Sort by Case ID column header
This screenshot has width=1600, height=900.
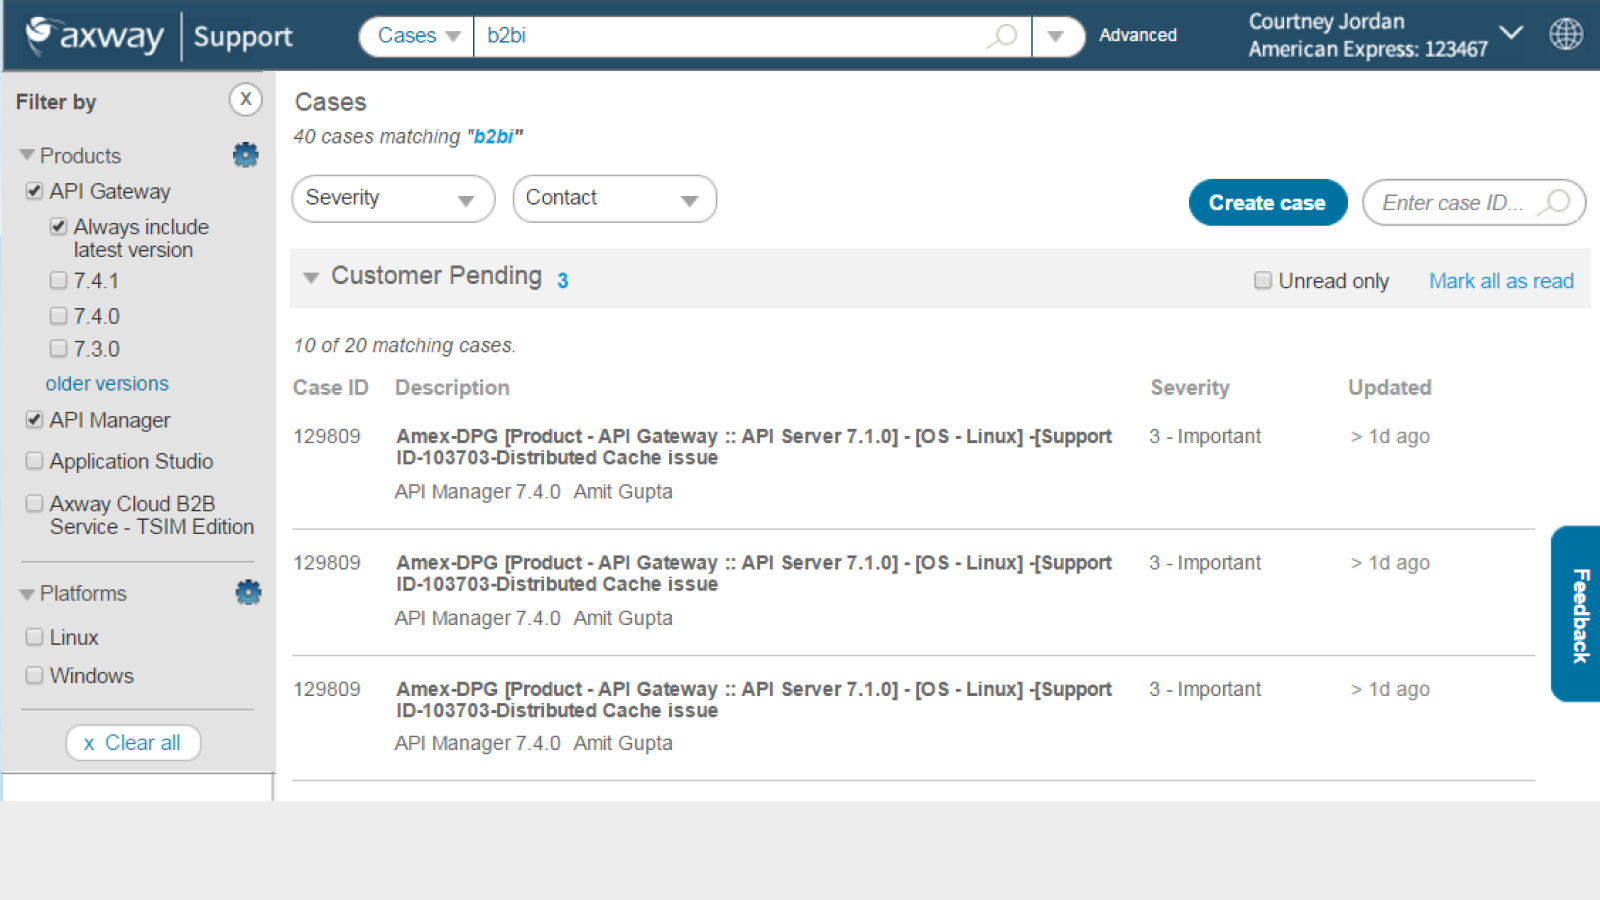click(331, 388)
